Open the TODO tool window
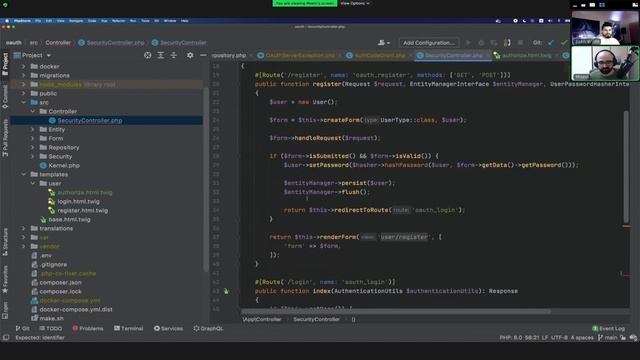The width and height of the screenshot is (640, 360). pos(51,328)
